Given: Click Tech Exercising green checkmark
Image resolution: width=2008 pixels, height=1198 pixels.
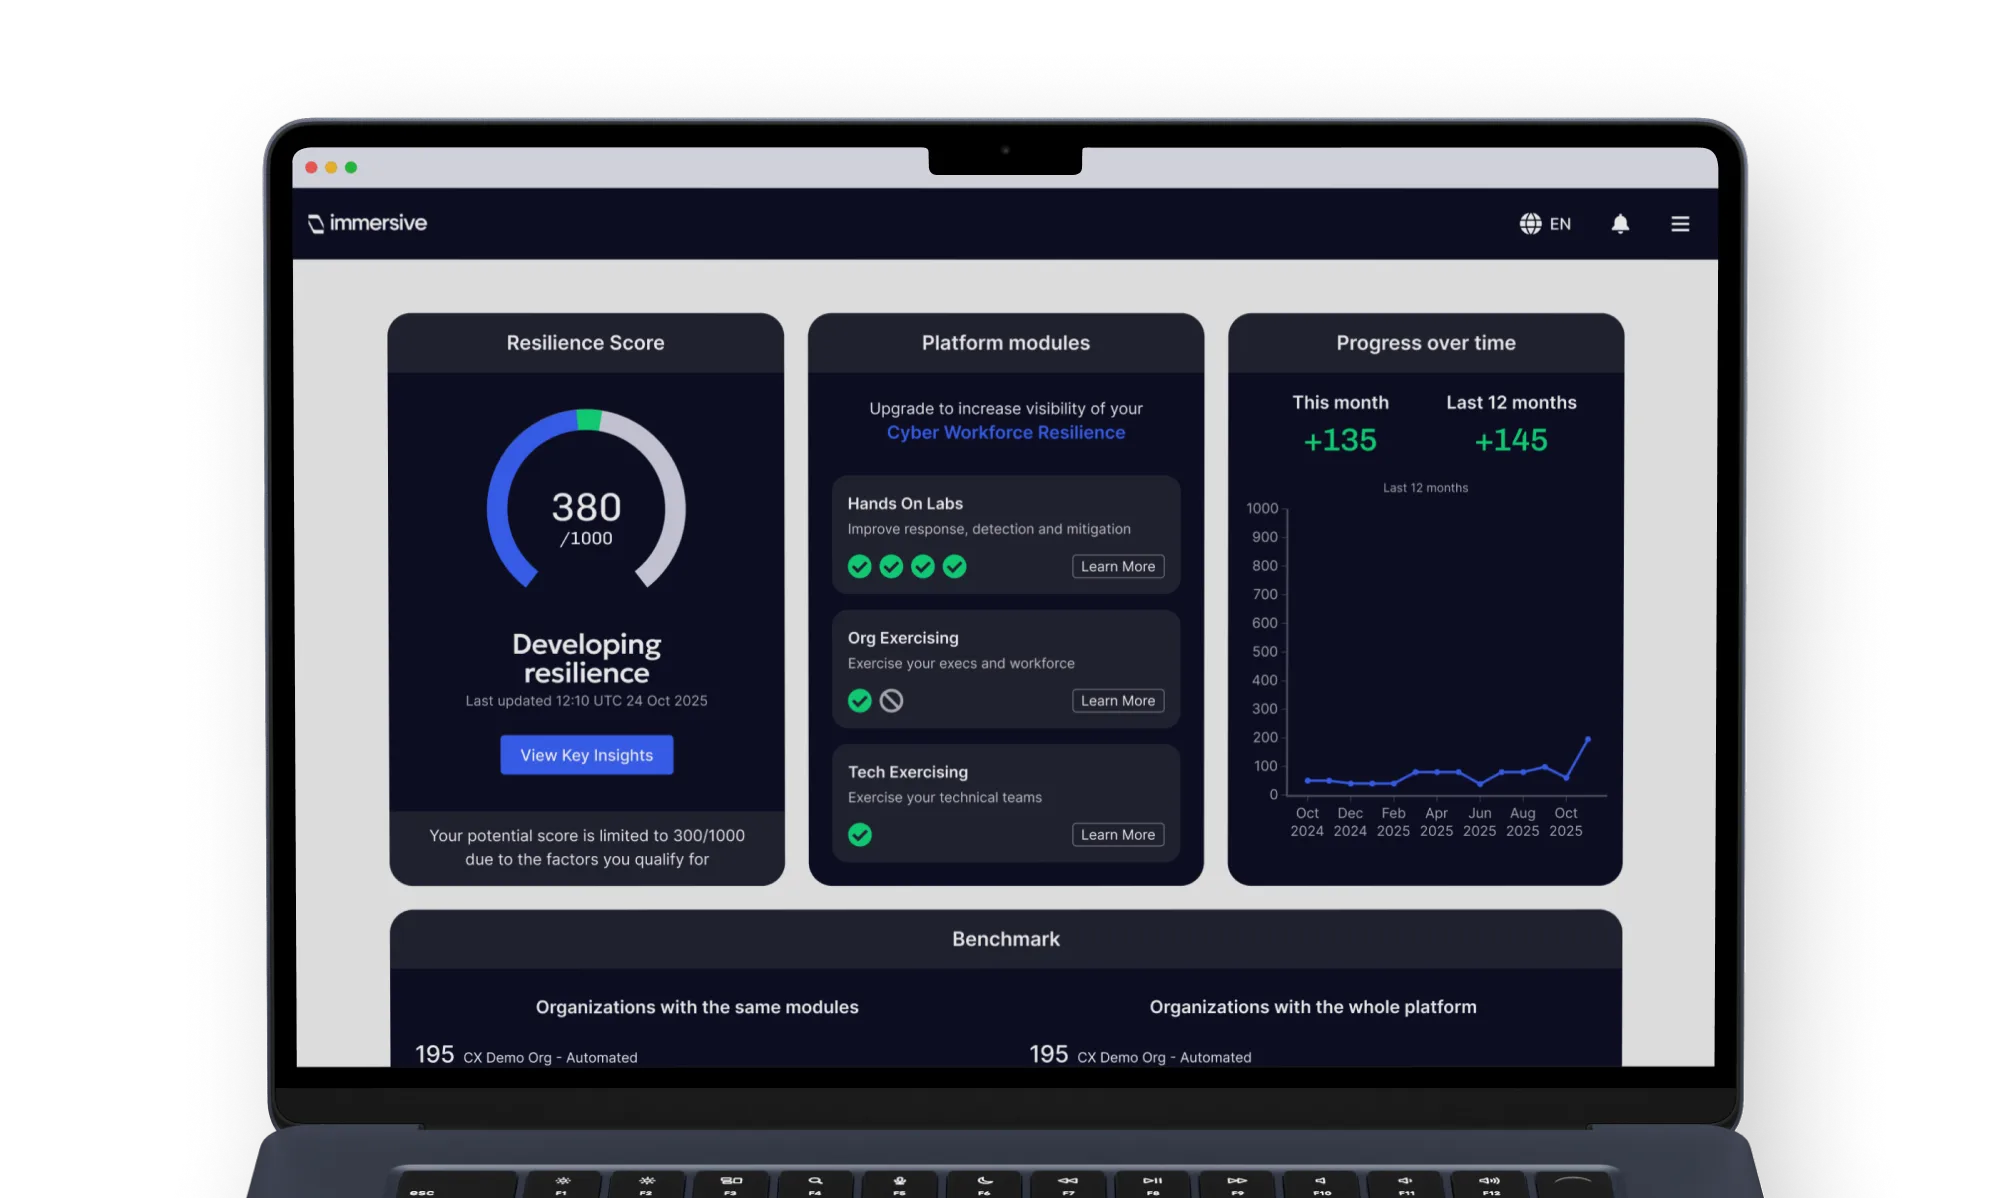Looking at the screenshot, I should click(x=859, y=835).
